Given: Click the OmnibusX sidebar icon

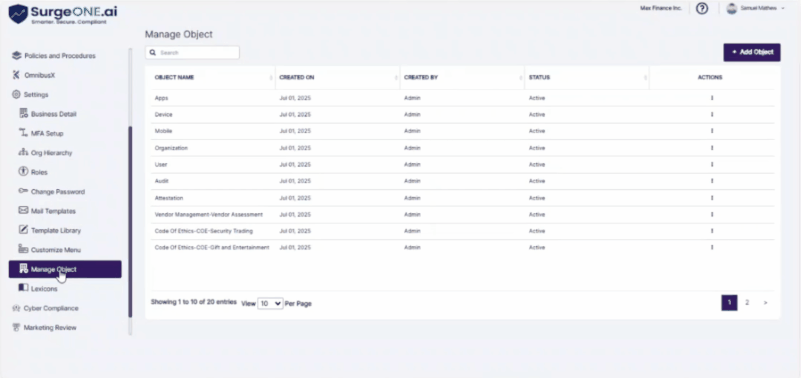Looking at the screenshot, I should tap(16, 75).
